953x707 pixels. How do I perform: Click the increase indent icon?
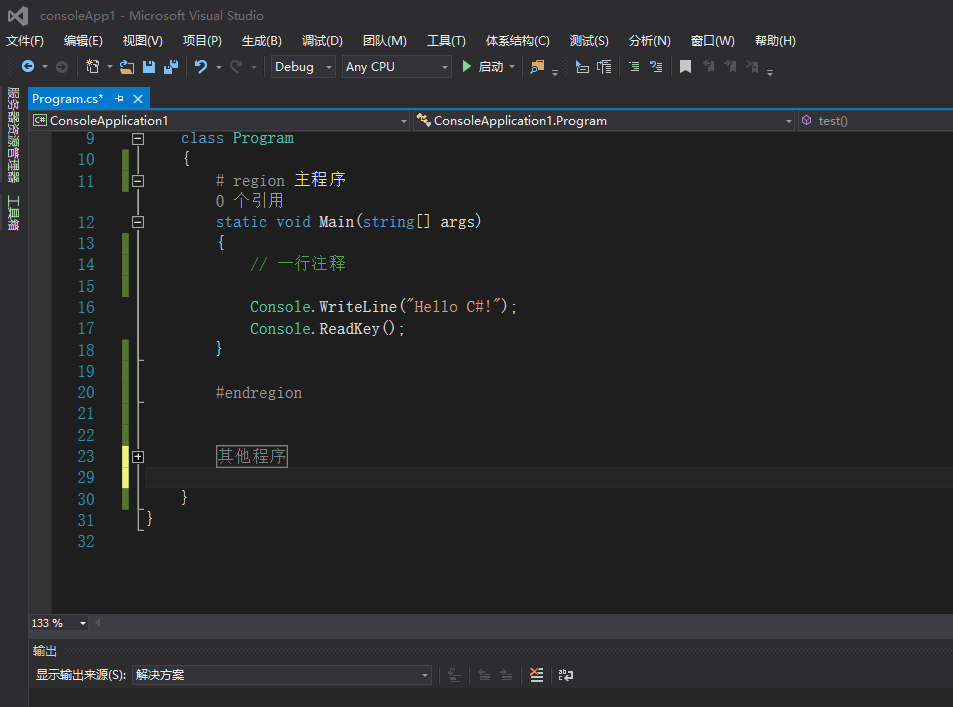tap(656, 66)
